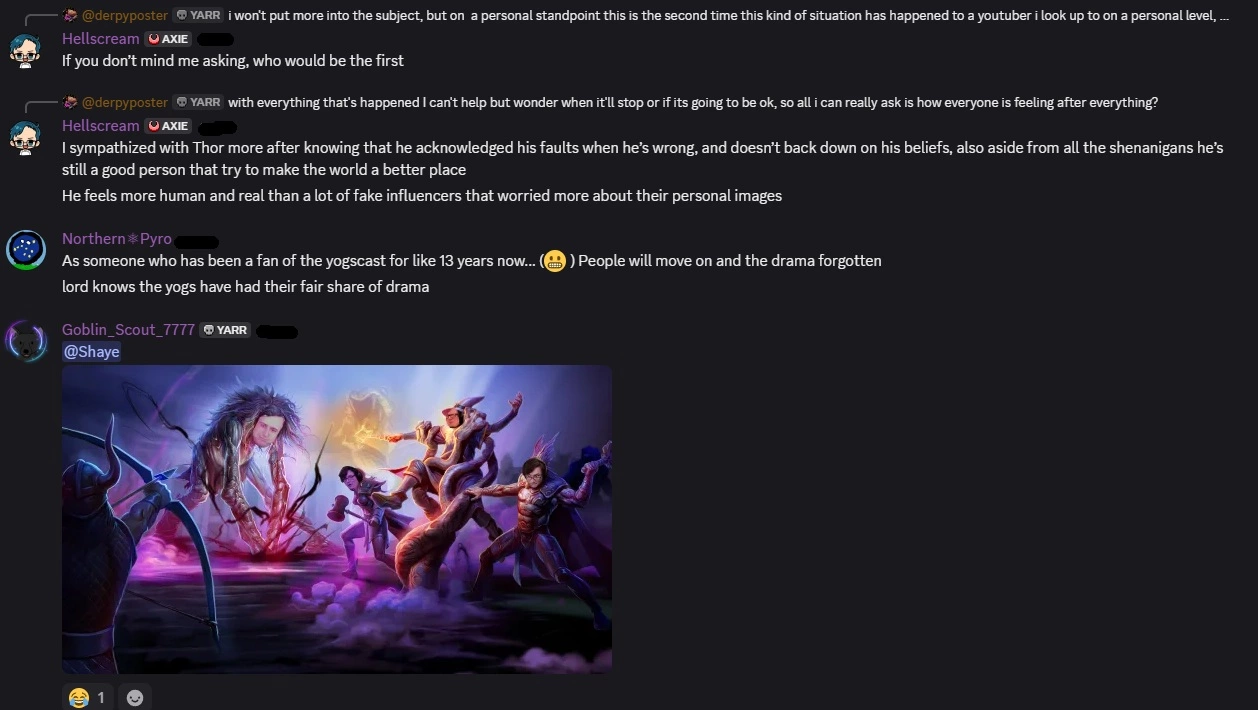Click the AXIE tag on the first Hellscream message
Screen dimensions: 1258x710
(168, 39)
